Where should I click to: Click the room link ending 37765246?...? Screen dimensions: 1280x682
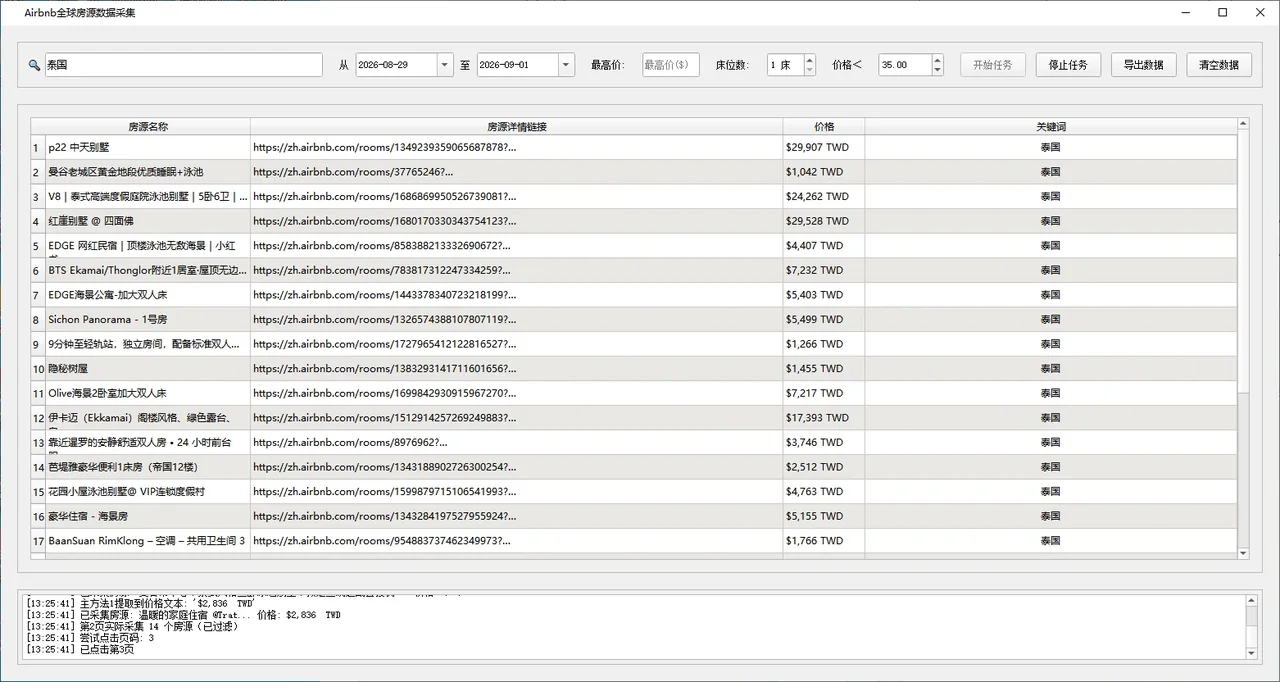[353, 172]
